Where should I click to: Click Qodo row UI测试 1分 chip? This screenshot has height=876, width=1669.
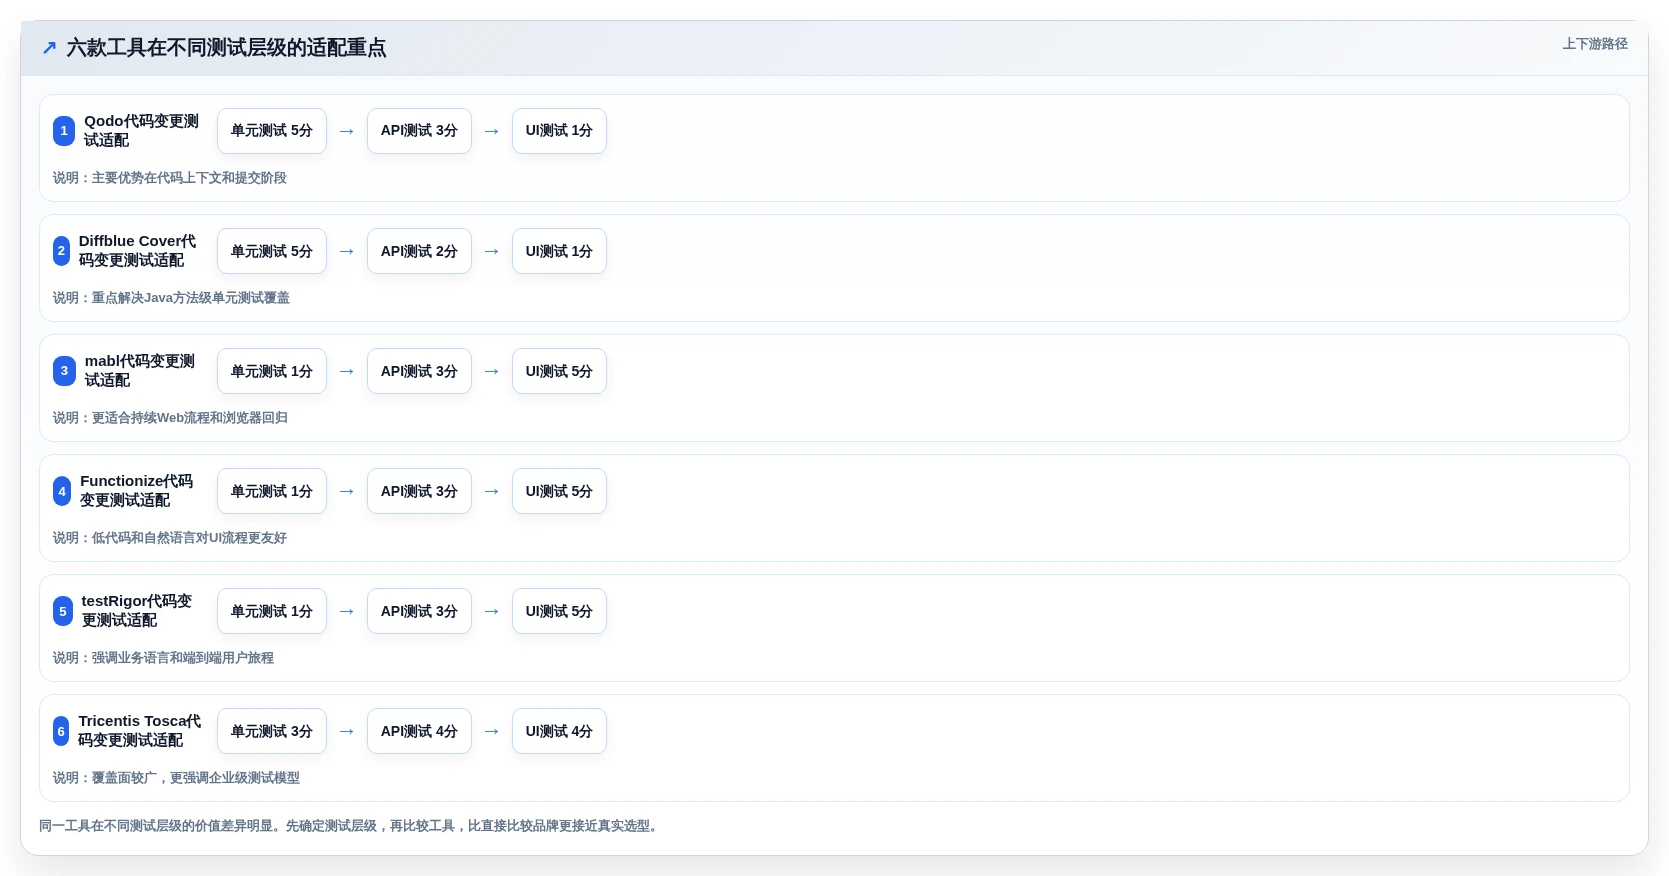[x=559, y=131]
